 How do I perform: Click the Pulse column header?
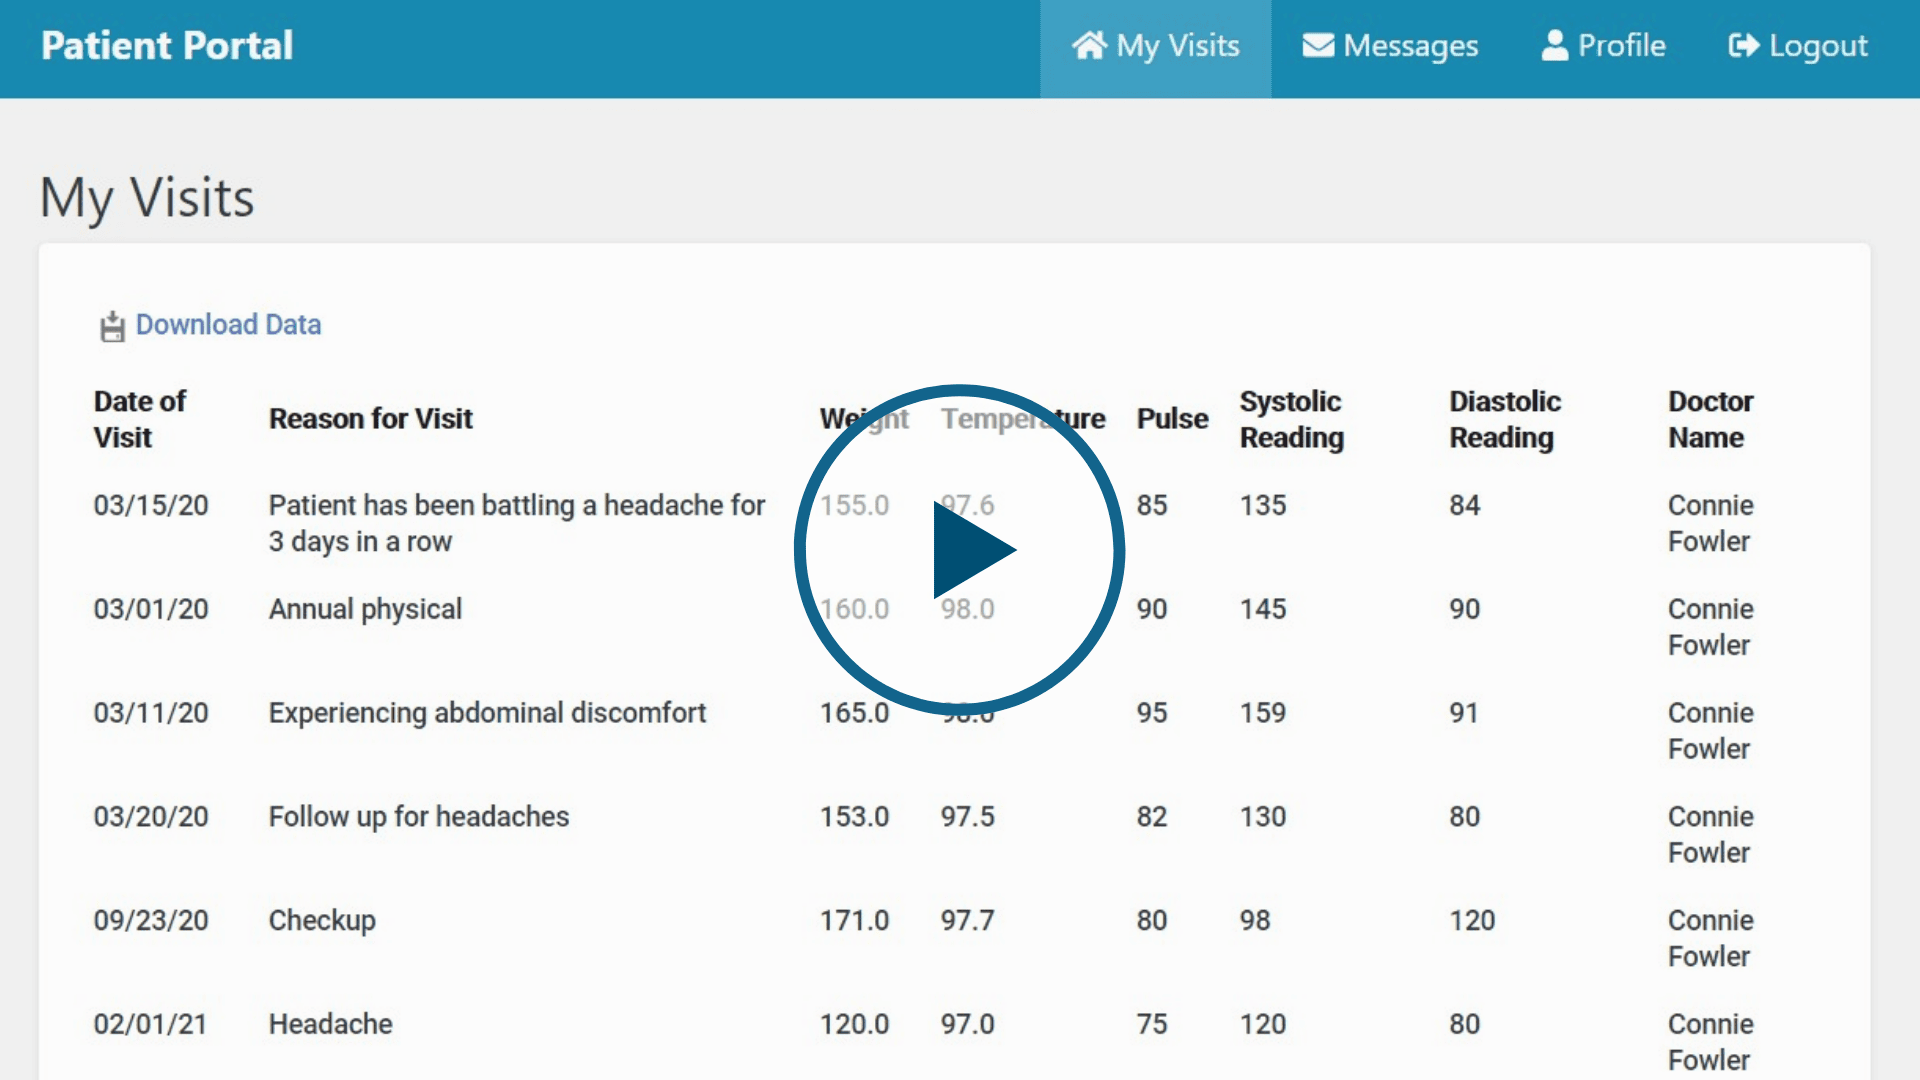1172,419
